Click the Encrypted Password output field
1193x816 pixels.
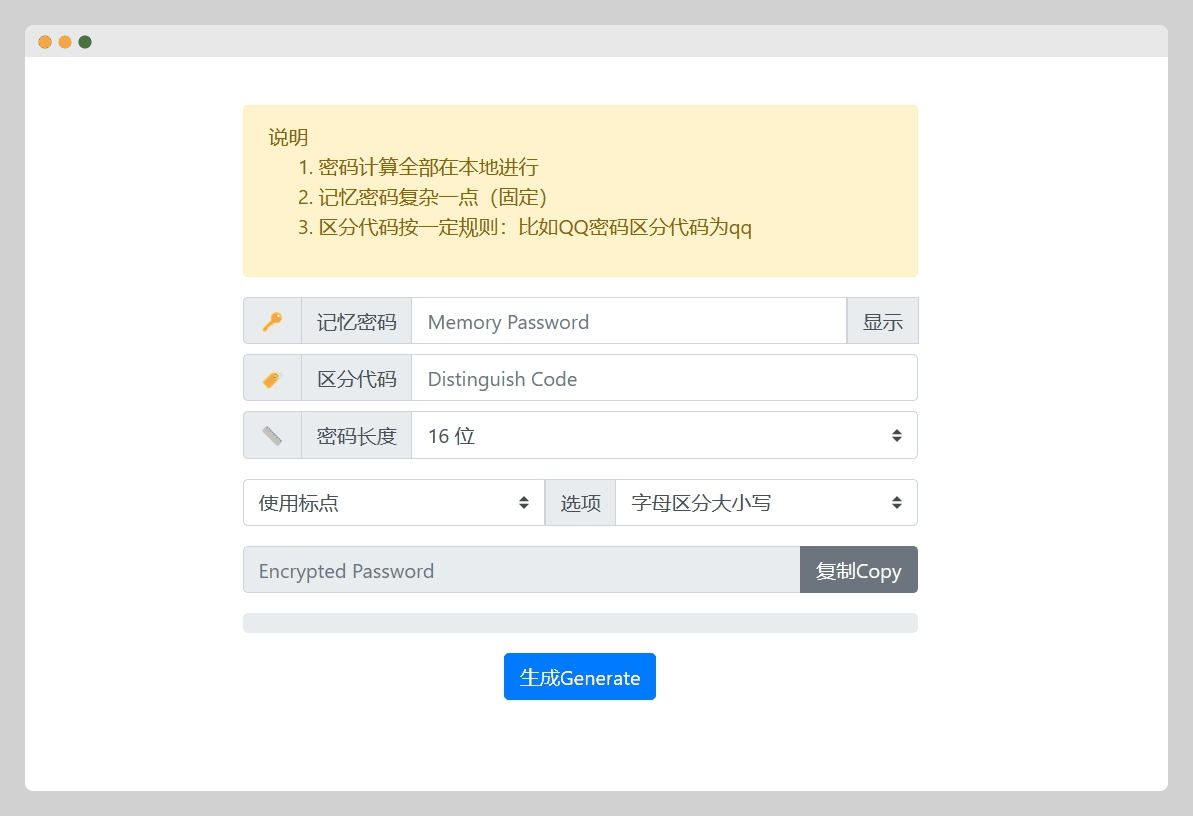tap(521, 570)
